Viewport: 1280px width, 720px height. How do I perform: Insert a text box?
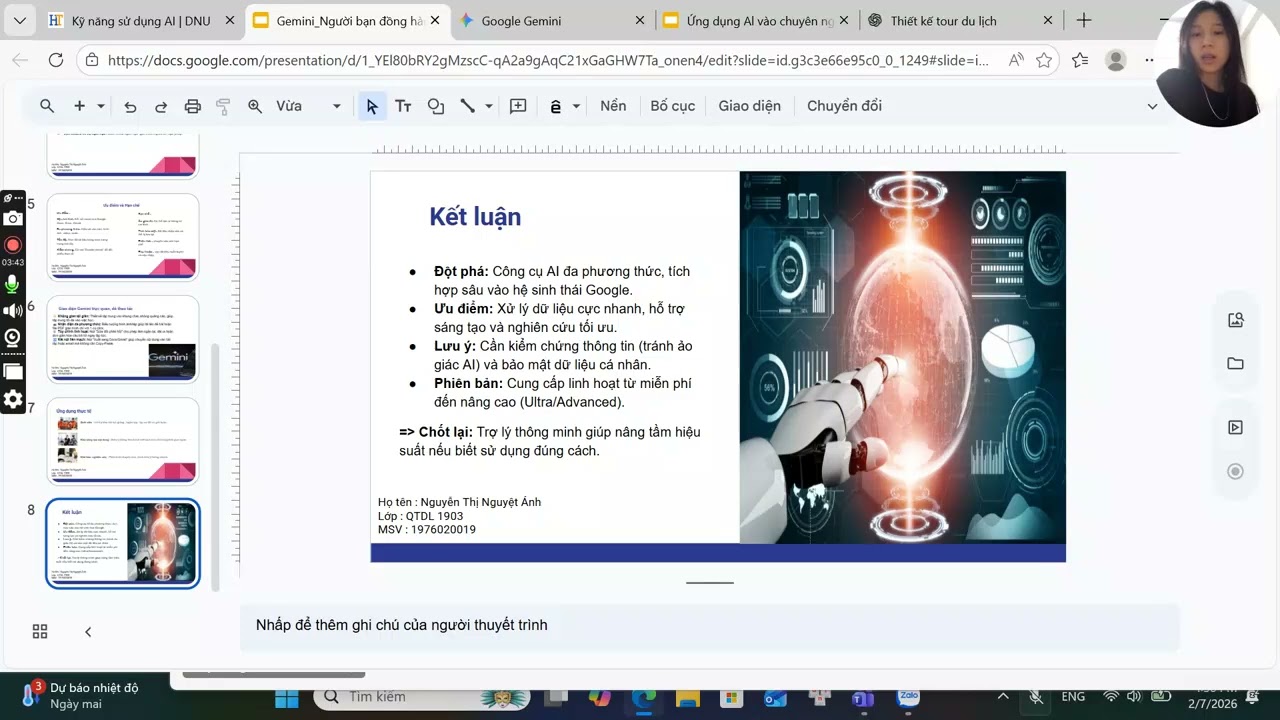point(404,106)
